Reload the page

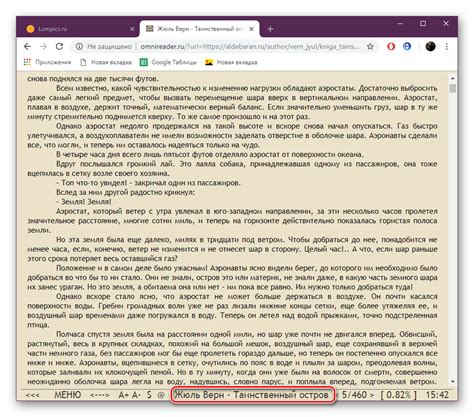(x=59, y=46)
